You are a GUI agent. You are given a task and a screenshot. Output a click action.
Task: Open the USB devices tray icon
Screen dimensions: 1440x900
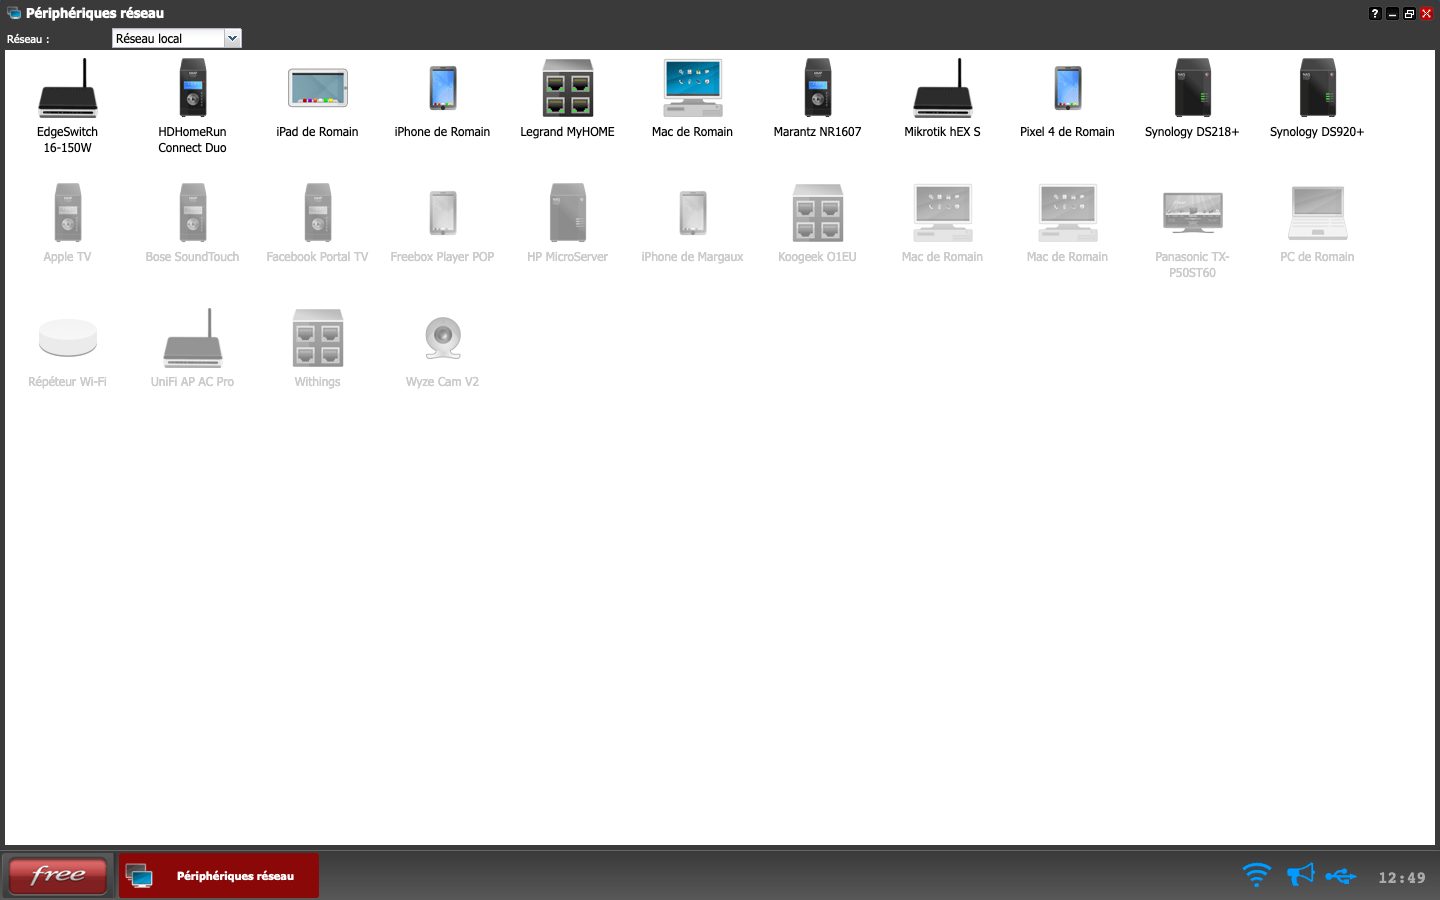(1341, 876)
